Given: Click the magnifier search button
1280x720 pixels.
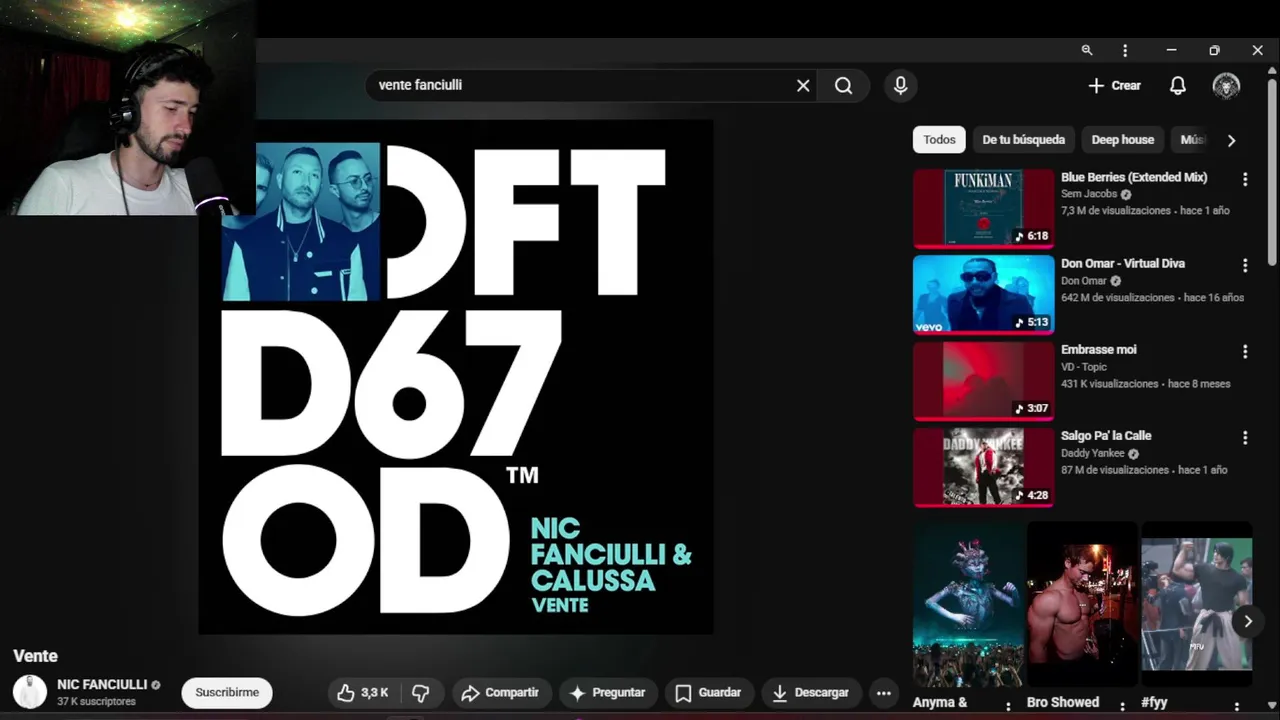Looking at the screenshot, I should coord(844,86).
